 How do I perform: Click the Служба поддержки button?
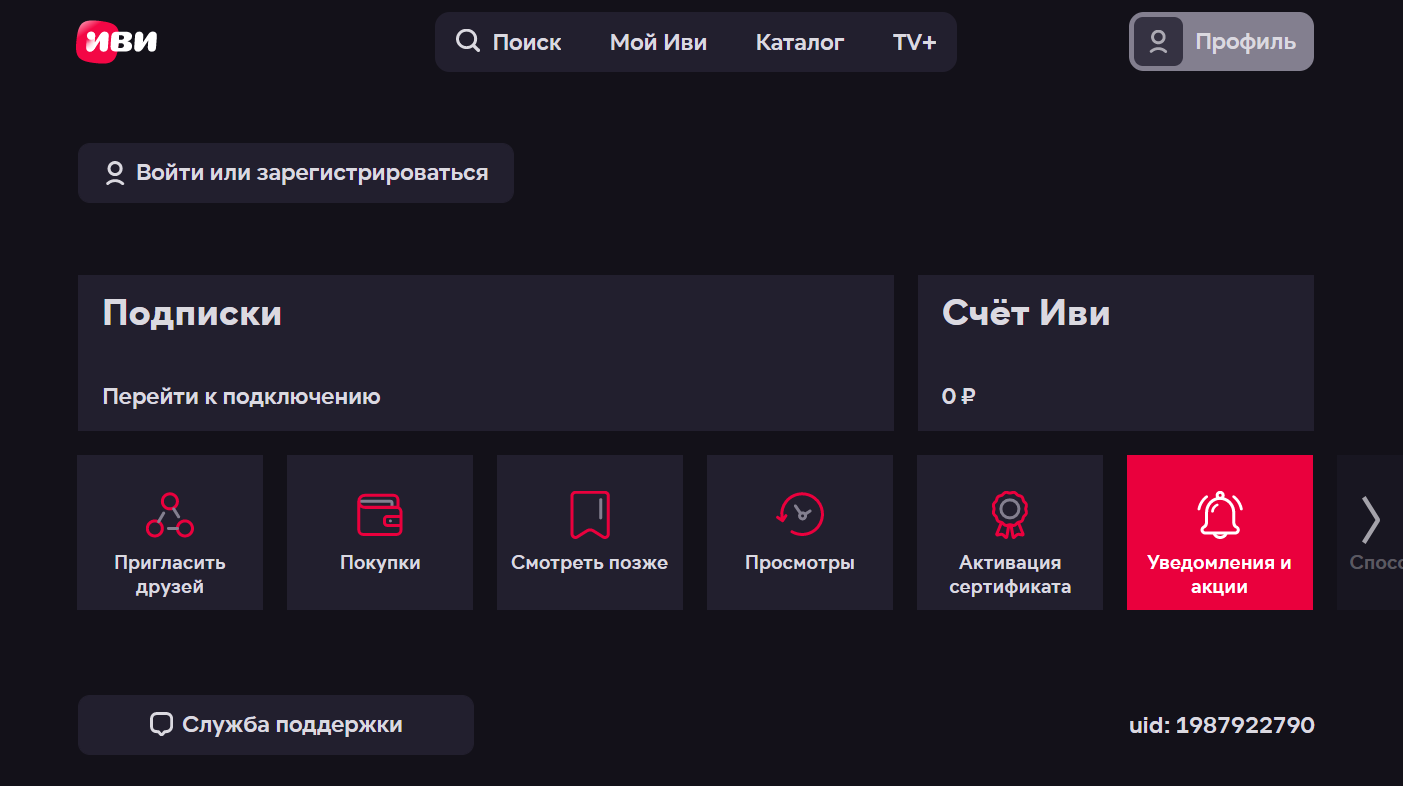(x=276, y=725)
